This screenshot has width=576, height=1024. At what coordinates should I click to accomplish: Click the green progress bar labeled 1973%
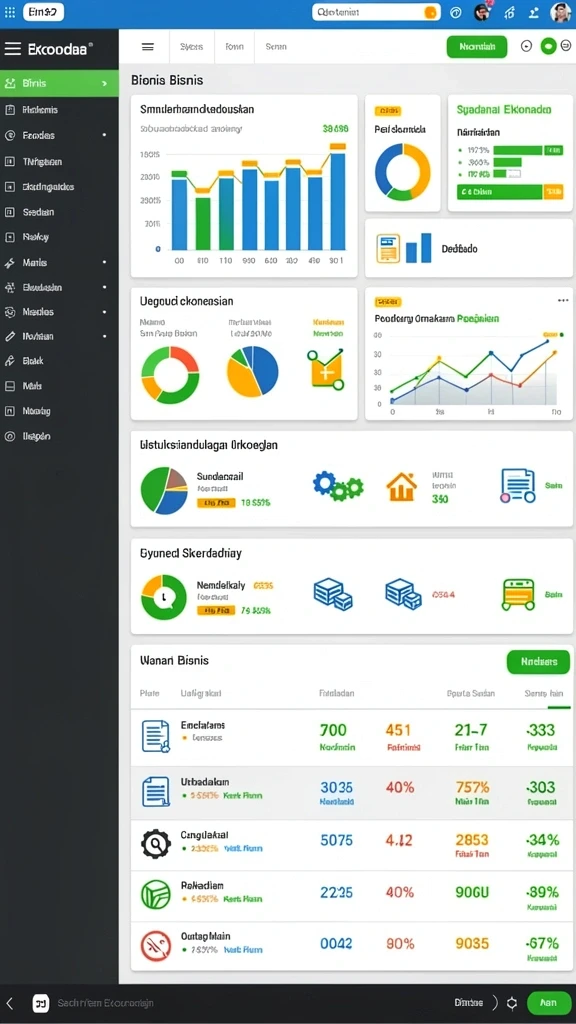(518, 150)
